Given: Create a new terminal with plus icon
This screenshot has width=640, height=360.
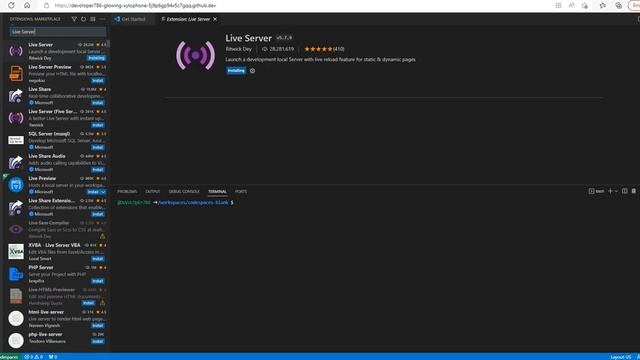Looking at the screenshot, I should (x=610, y=191).
